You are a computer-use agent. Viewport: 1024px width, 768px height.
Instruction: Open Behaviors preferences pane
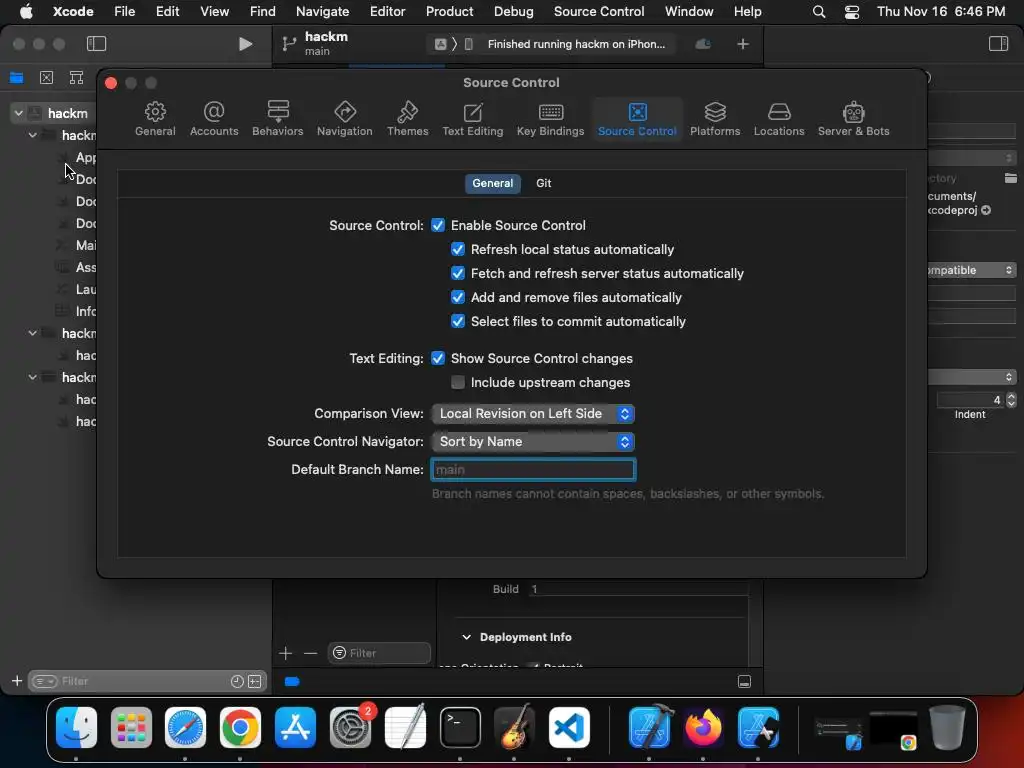pyautogui.click(x=278, y=119)
